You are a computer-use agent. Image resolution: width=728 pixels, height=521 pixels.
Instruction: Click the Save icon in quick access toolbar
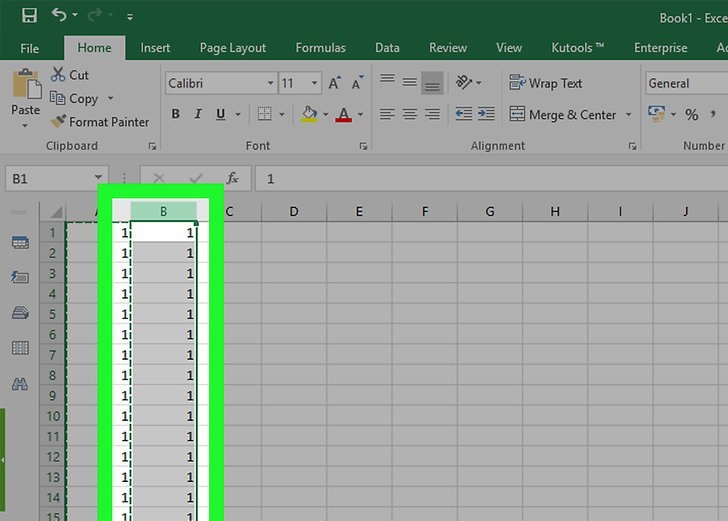click(29, 16)
